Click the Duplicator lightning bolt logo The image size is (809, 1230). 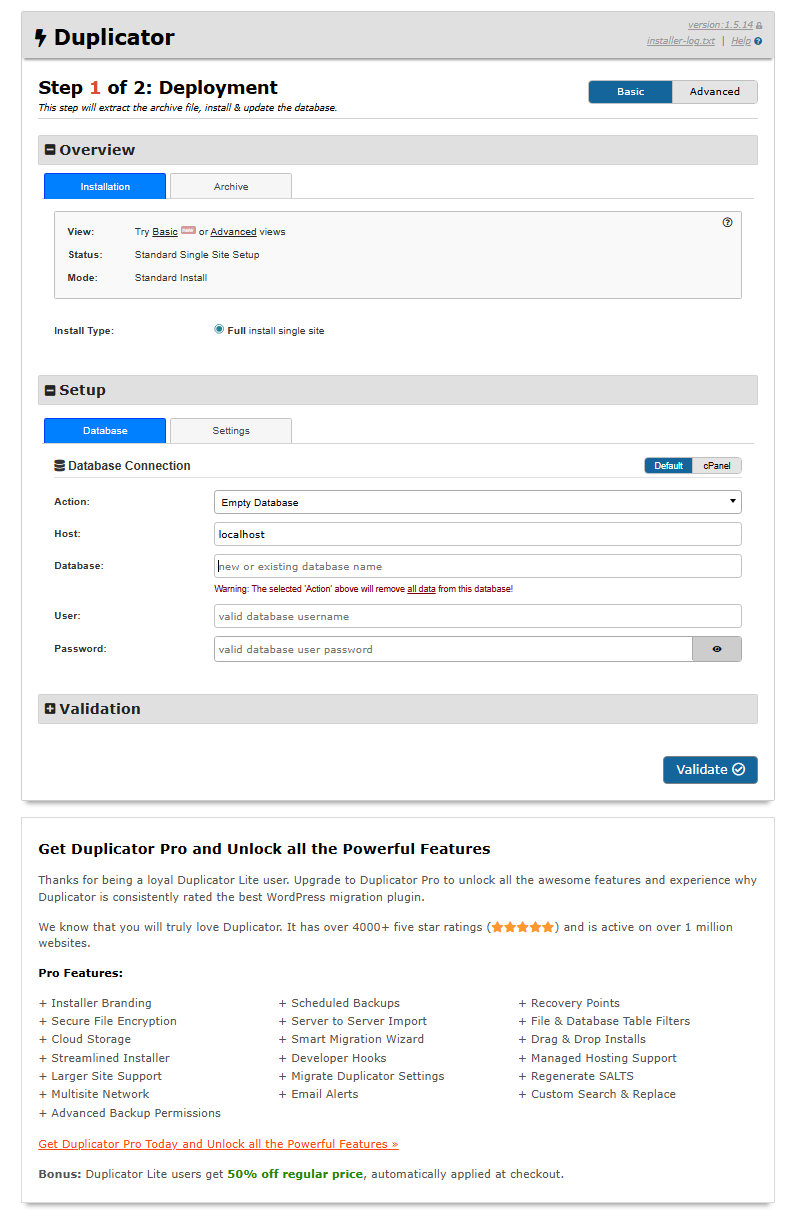40,38
